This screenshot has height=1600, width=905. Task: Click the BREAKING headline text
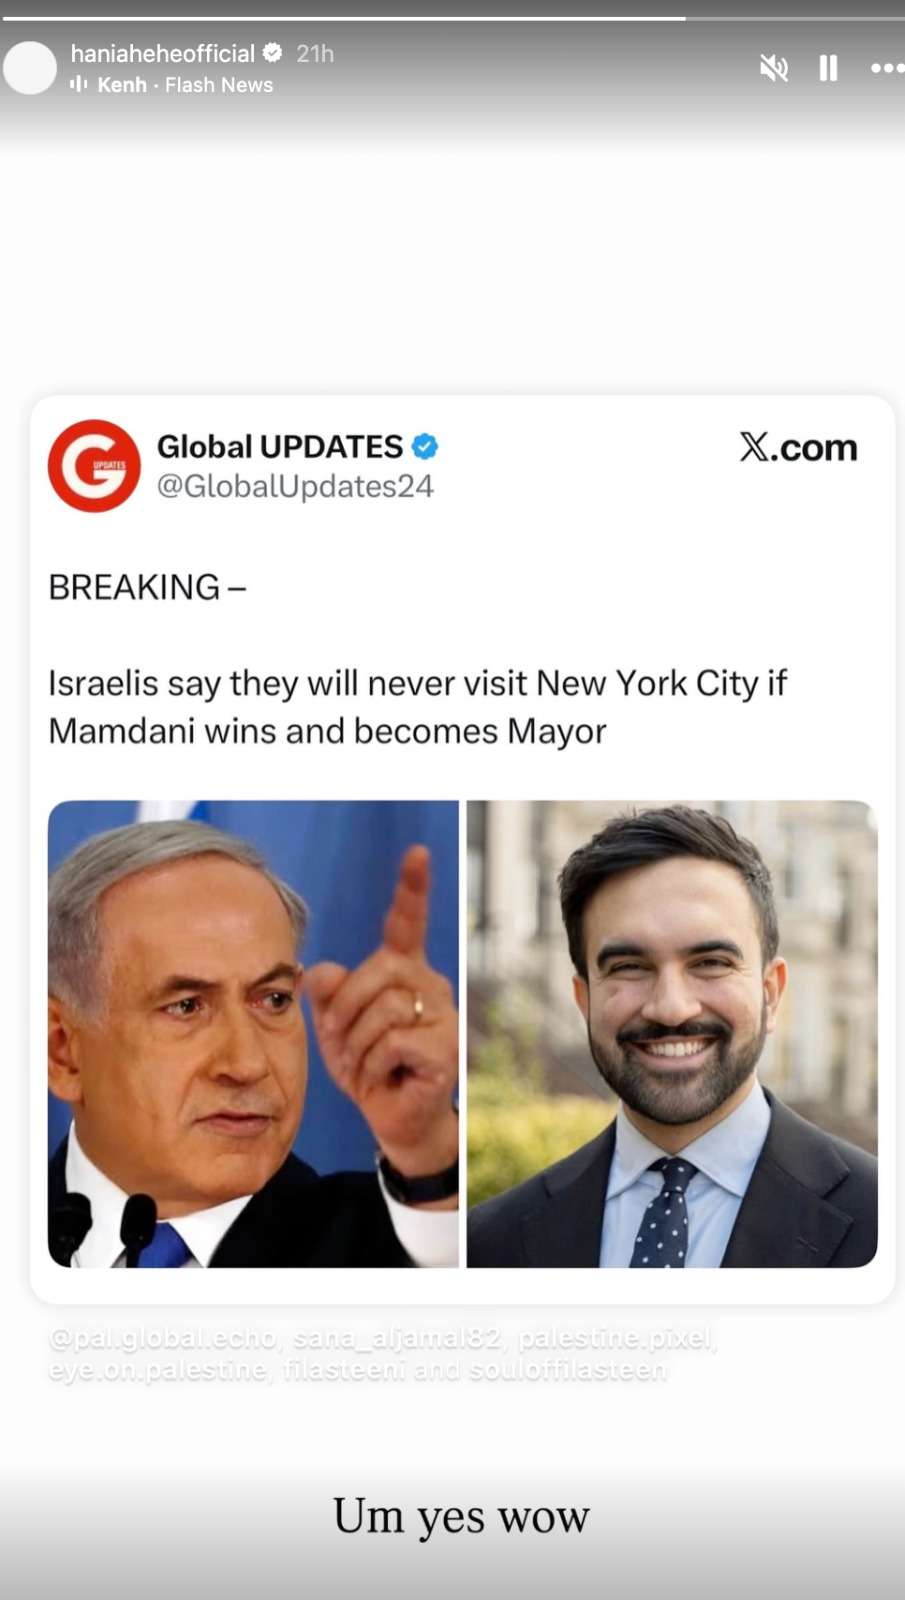(147, 587)
